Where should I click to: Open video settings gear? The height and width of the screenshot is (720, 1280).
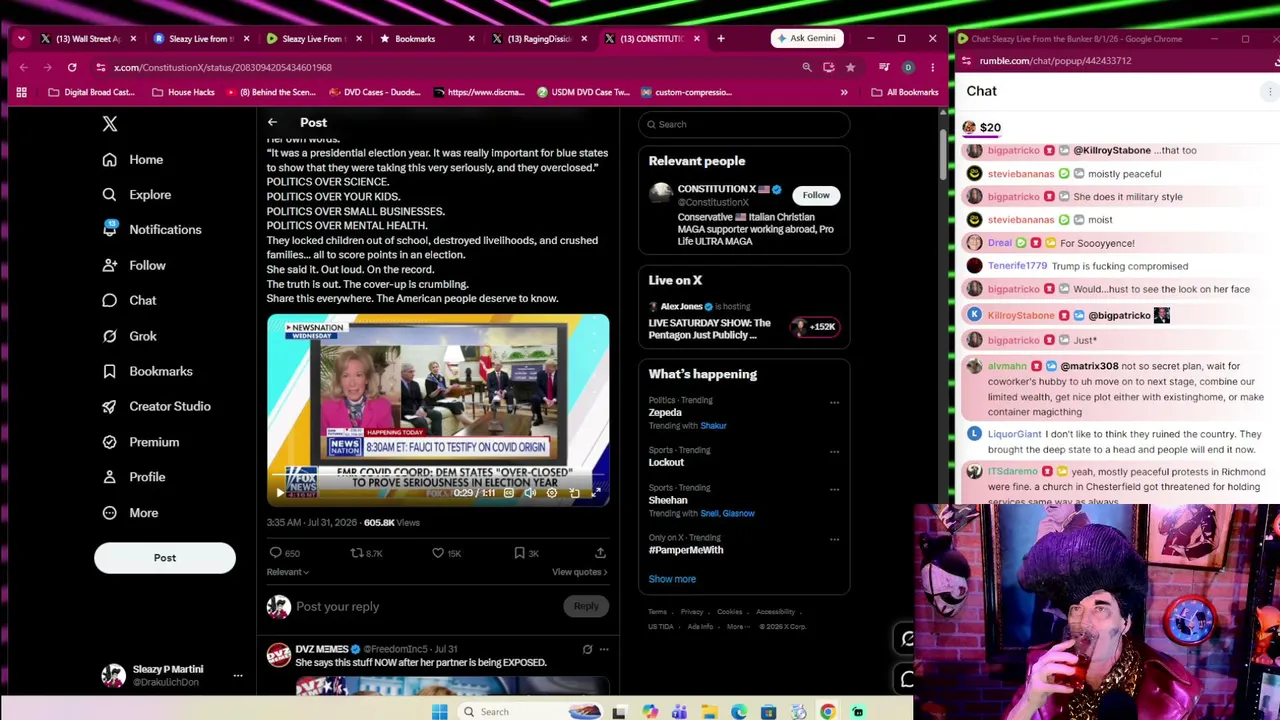click(552, 493)
